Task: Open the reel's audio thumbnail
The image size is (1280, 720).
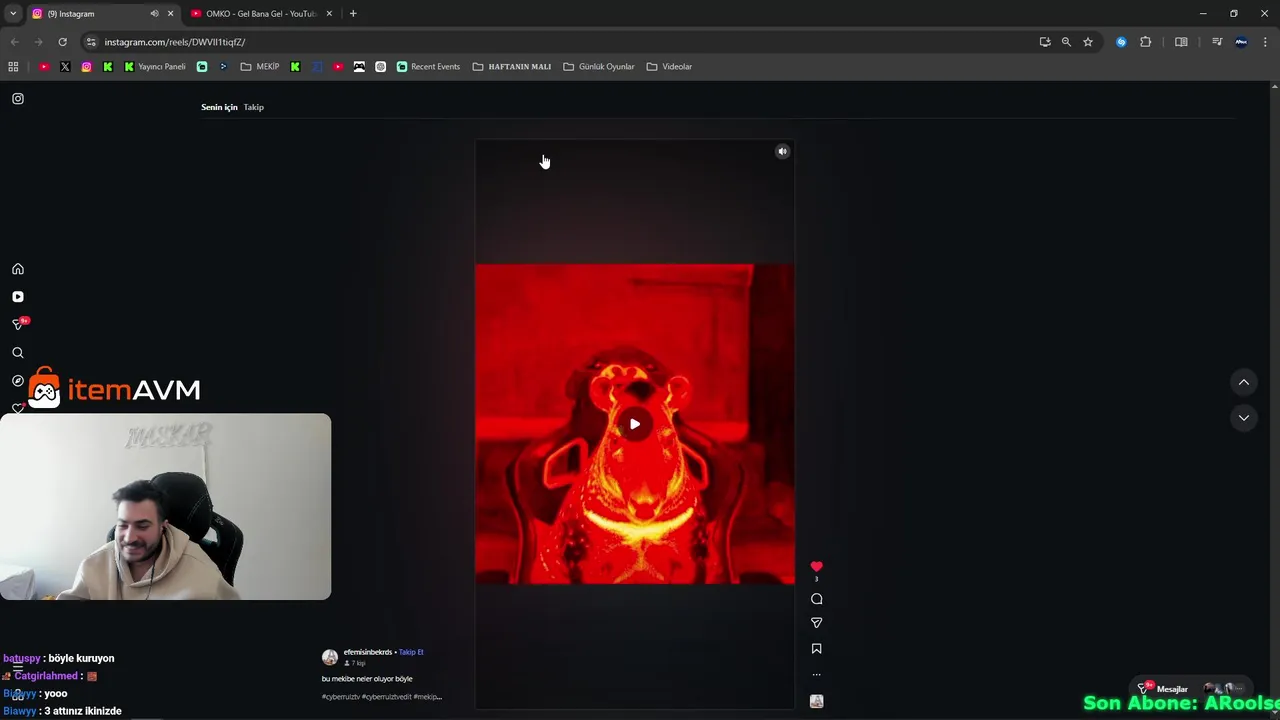Action: point(816,701)
